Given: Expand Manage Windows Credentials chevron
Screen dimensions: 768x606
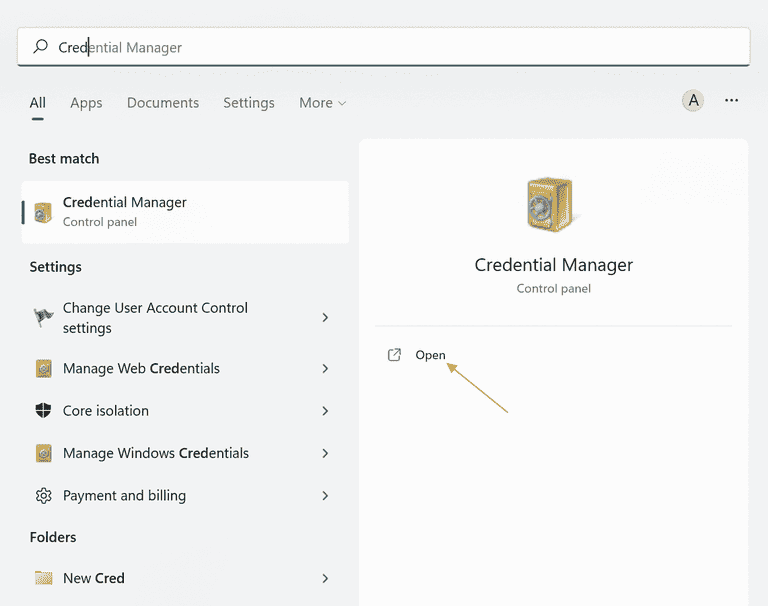Looking at the screenshot, I should point(325,453).
